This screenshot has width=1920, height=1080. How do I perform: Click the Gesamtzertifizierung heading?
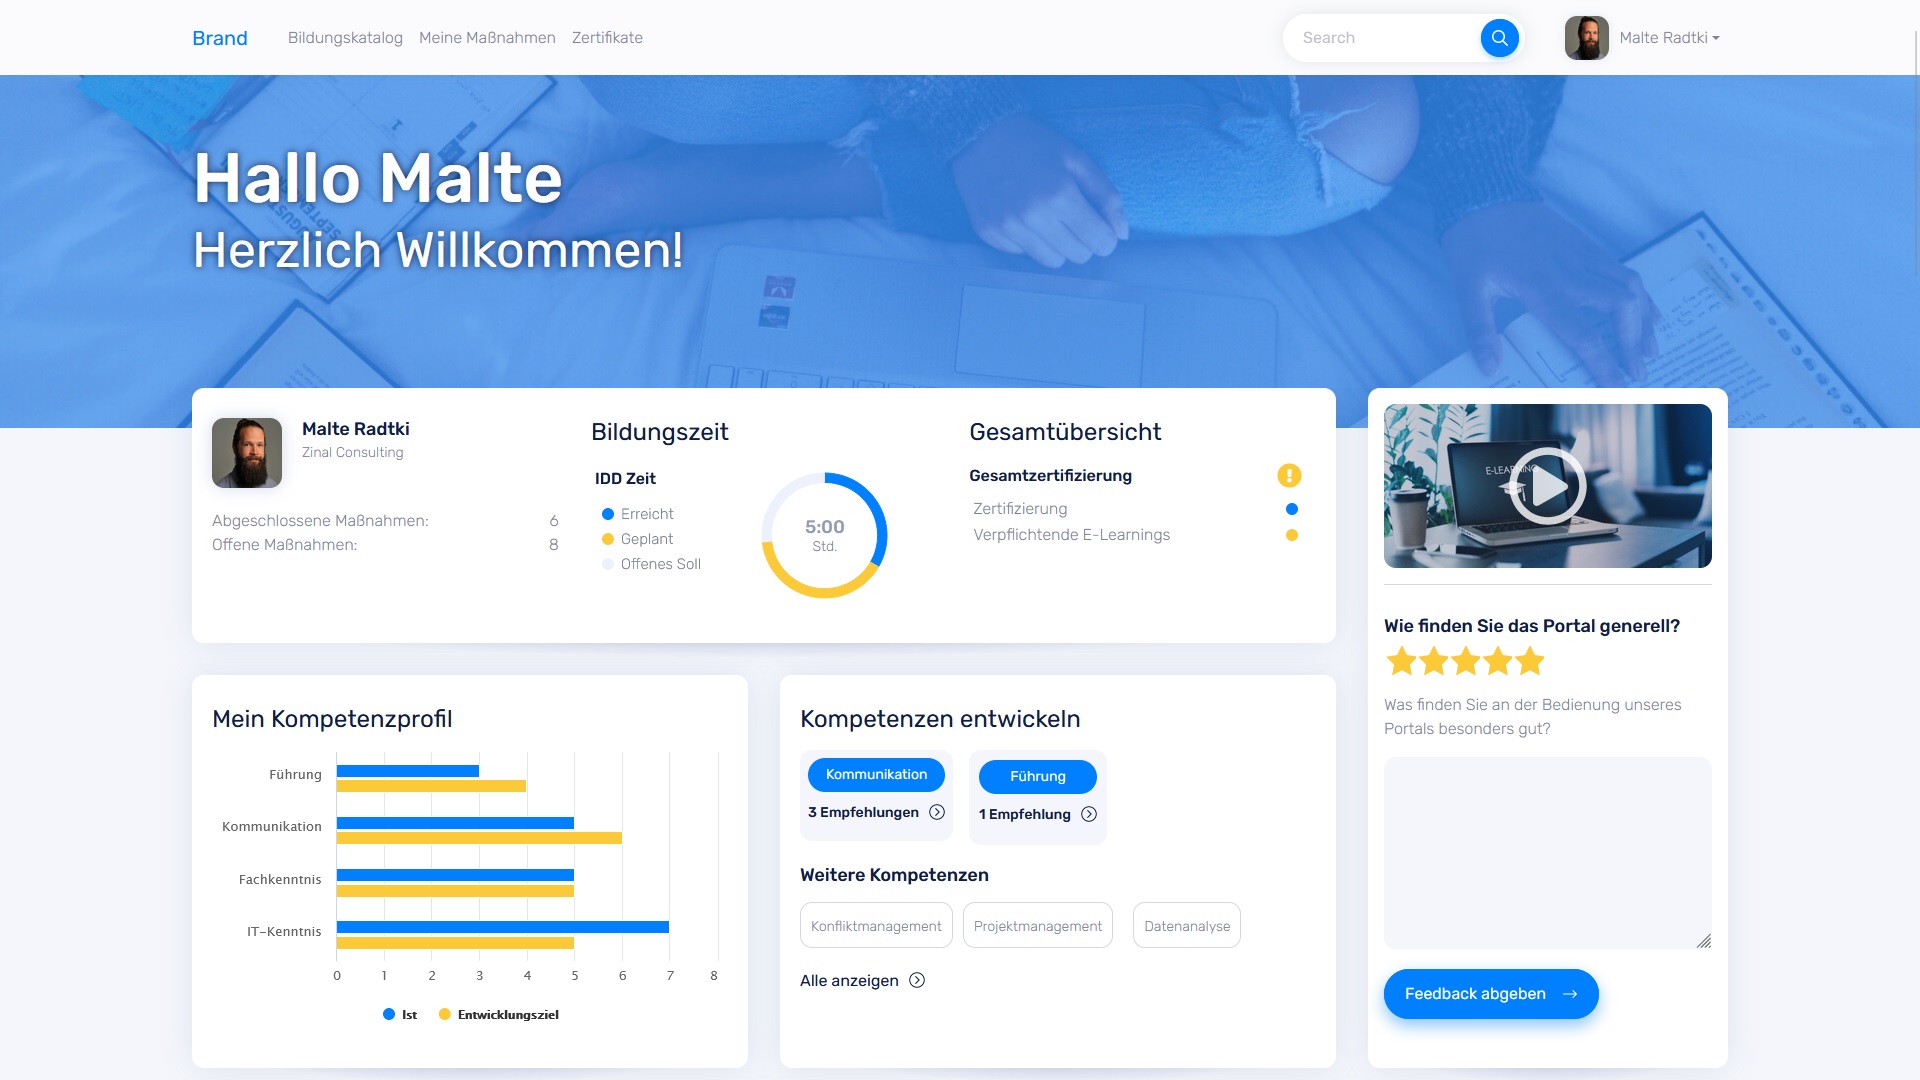pos(1050,476)
